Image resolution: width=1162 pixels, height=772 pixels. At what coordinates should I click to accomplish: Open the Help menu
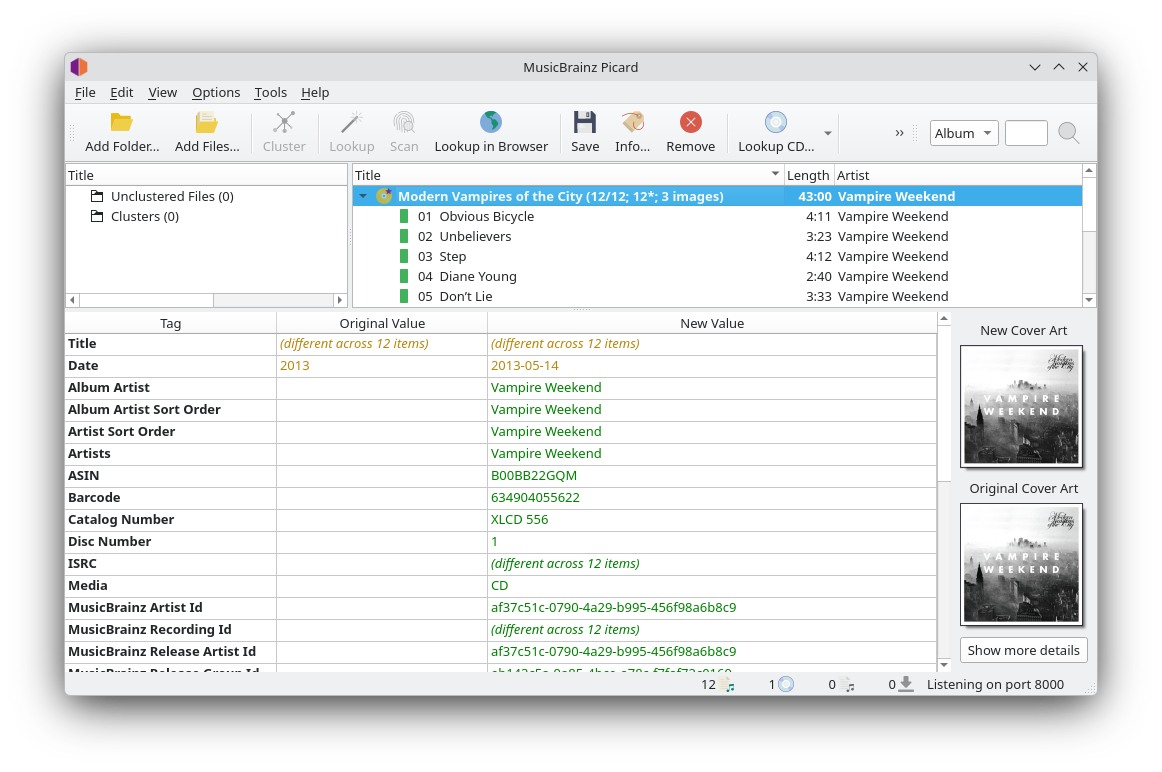pos(315,93)
